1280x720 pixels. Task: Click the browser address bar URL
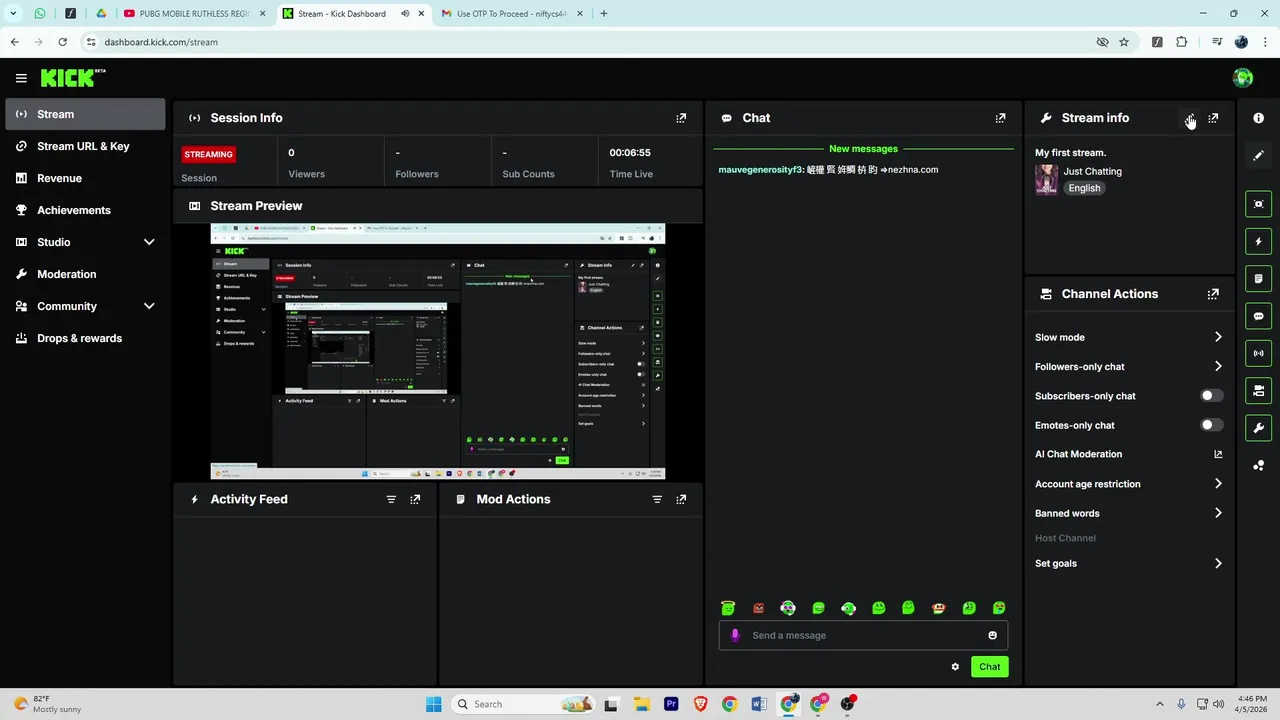(161, 42)
